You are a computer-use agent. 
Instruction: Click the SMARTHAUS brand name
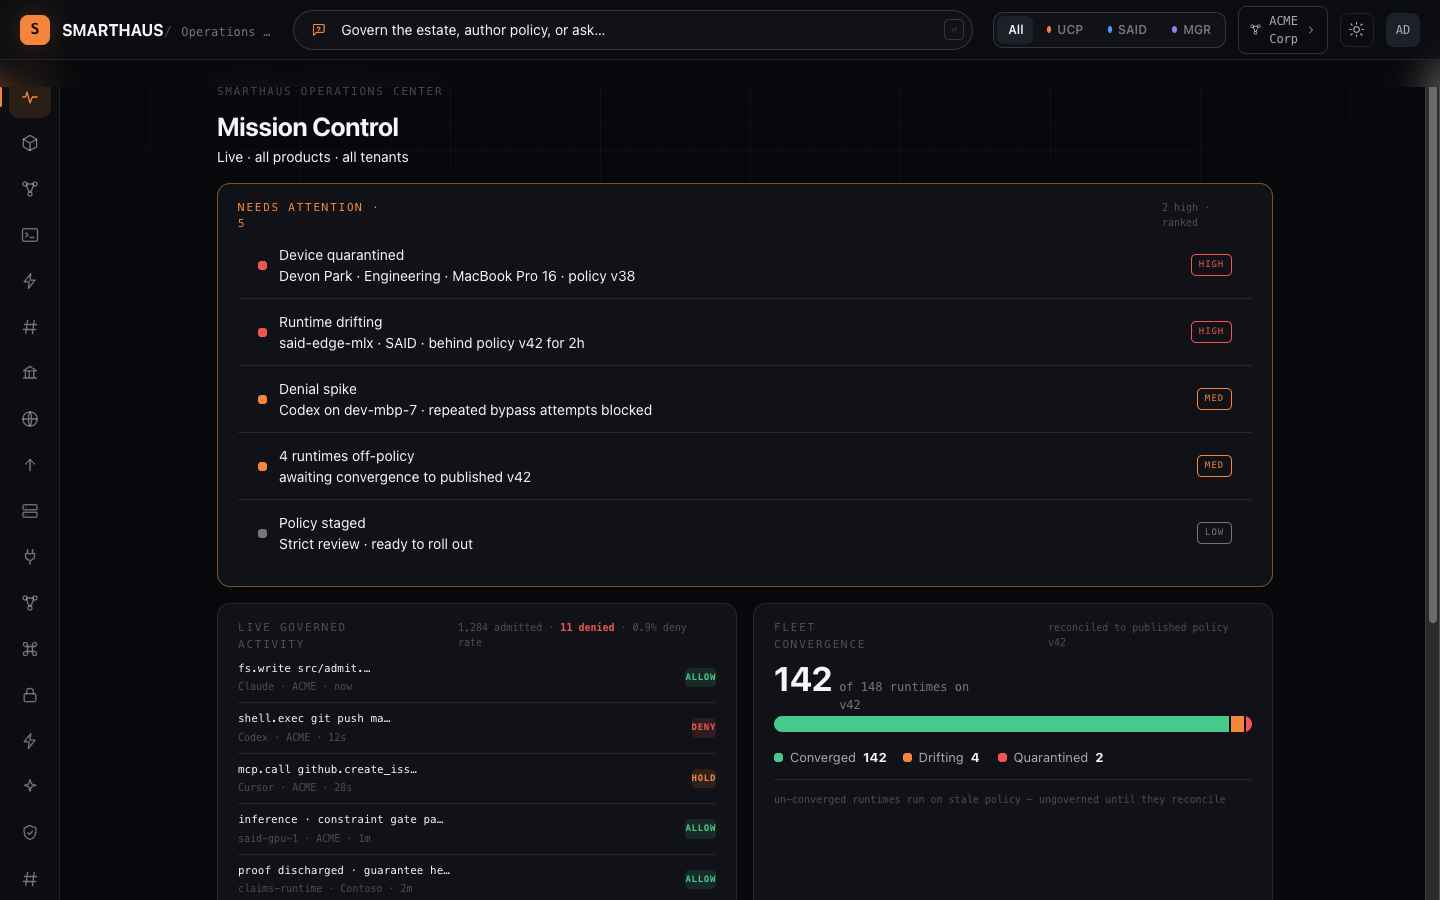point(113,30)
